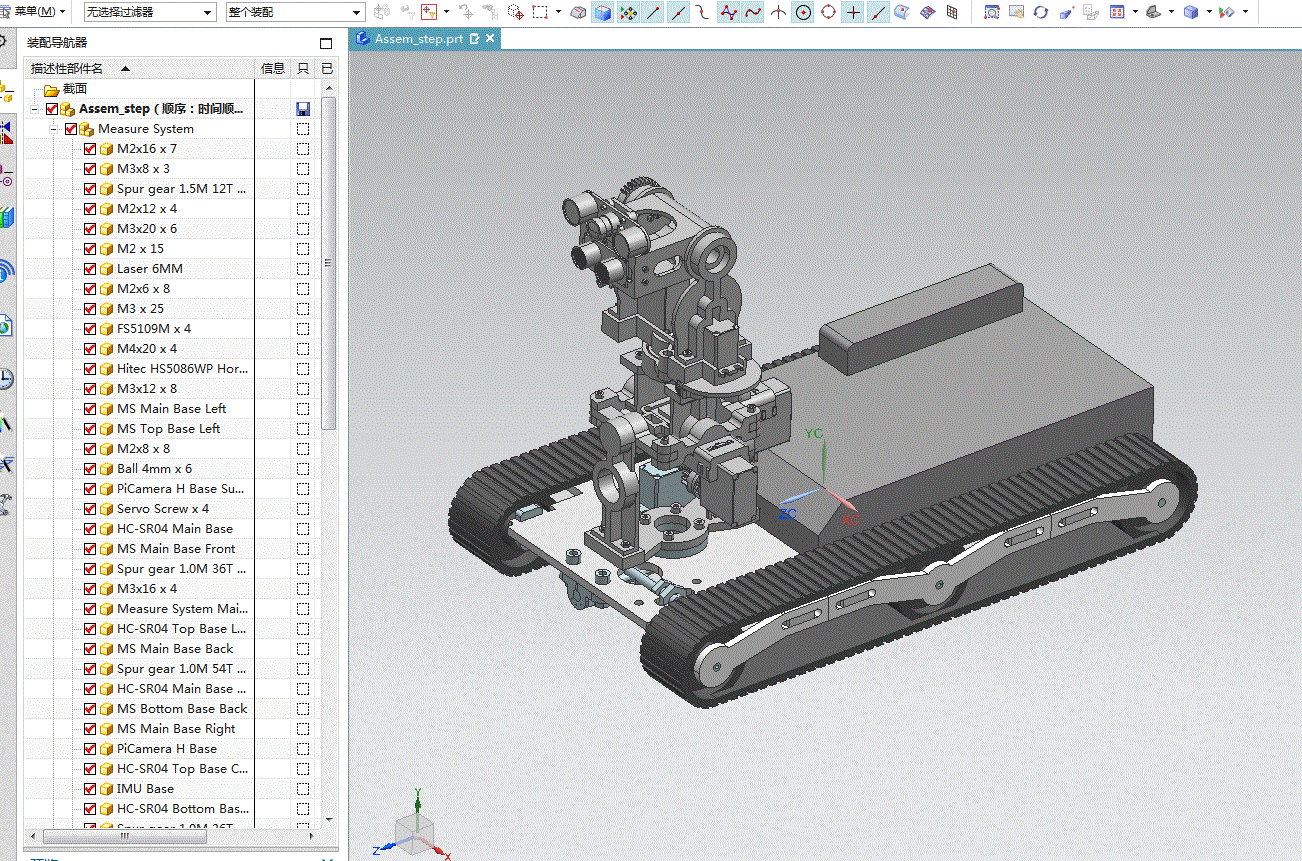1302x861 pixels.
Task: Collapse the Assem_step tree node
Action: coord(34,109)
